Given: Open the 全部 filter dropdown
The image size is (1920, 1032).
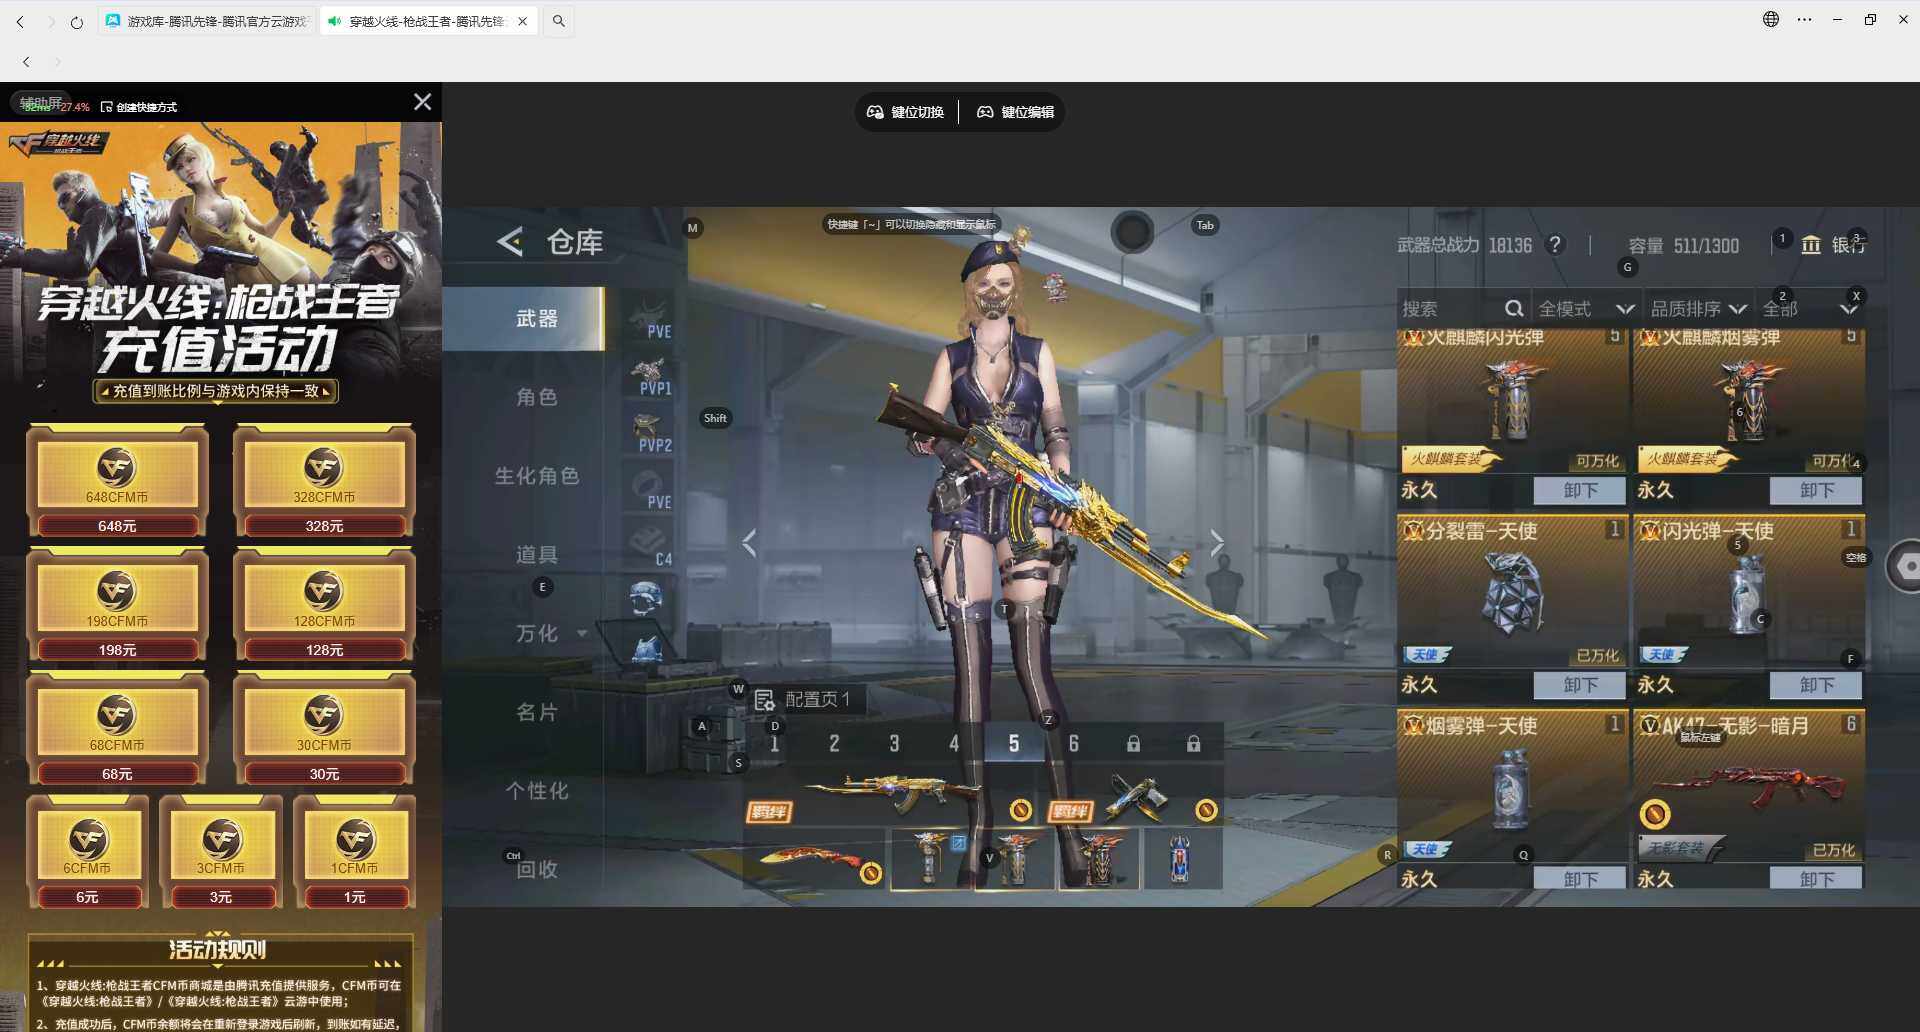Looking at the screenshot, I should [1810, 309].
